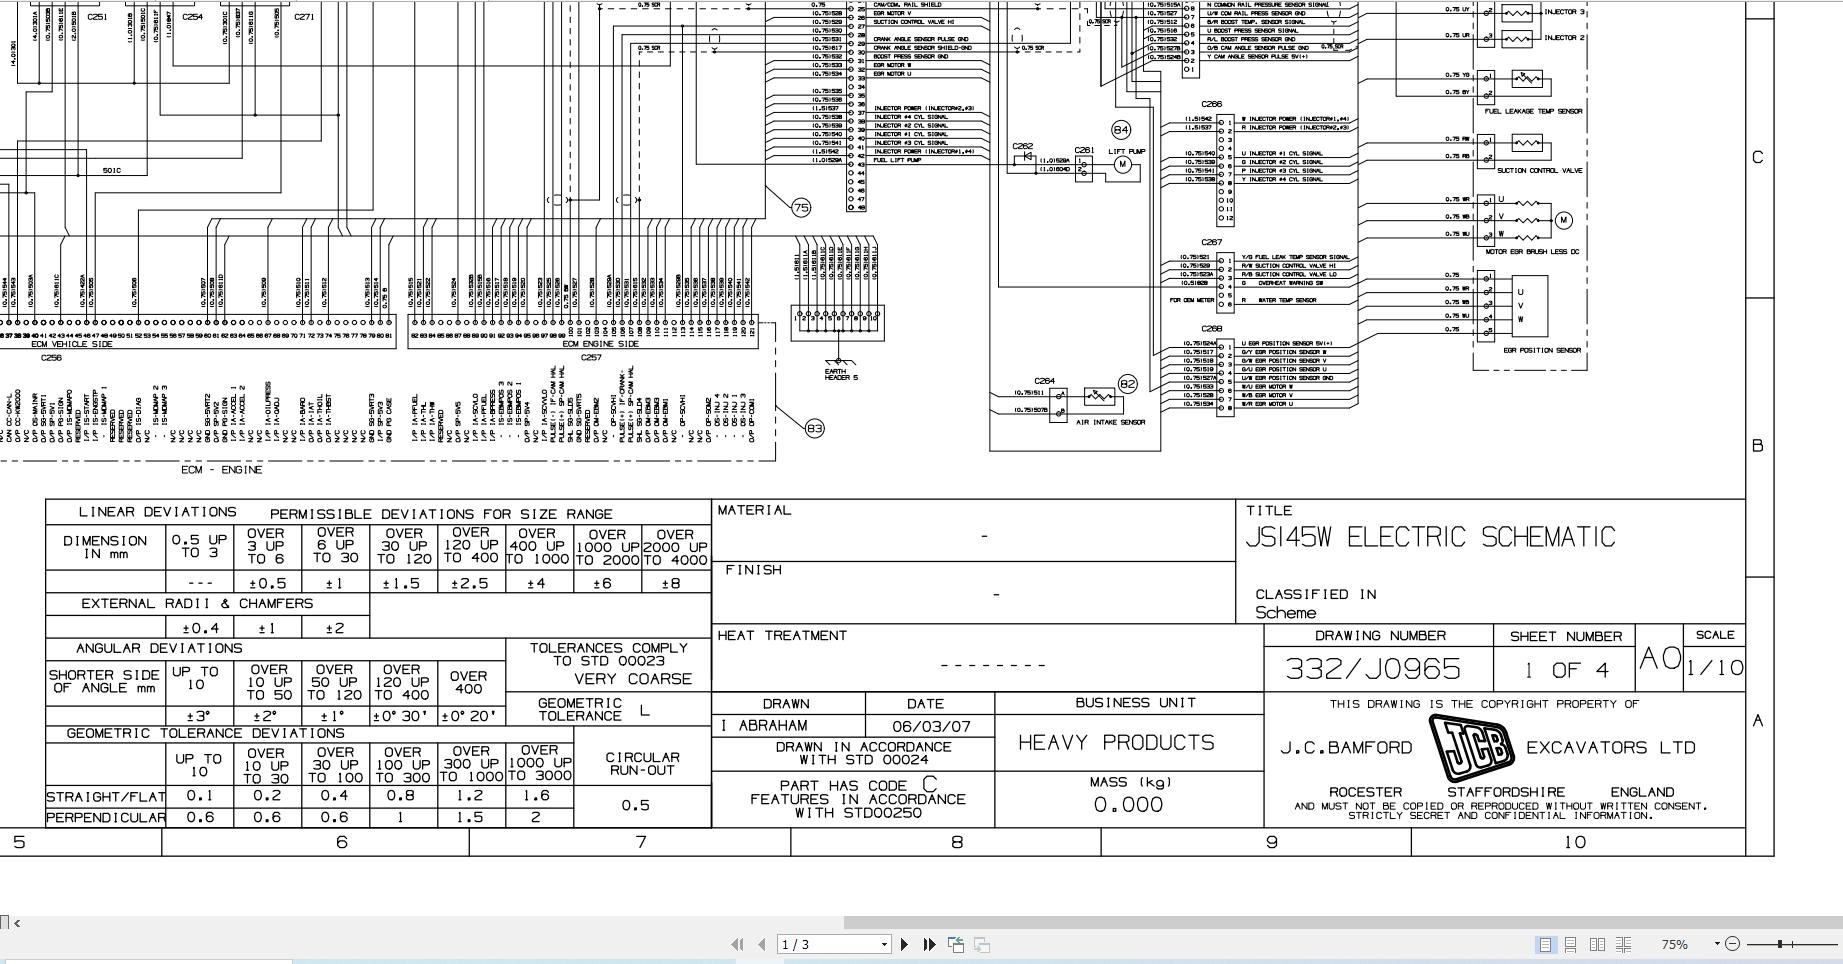Jump to the last page
This screenshot has height=964, width=1843.
pos(930,943)
